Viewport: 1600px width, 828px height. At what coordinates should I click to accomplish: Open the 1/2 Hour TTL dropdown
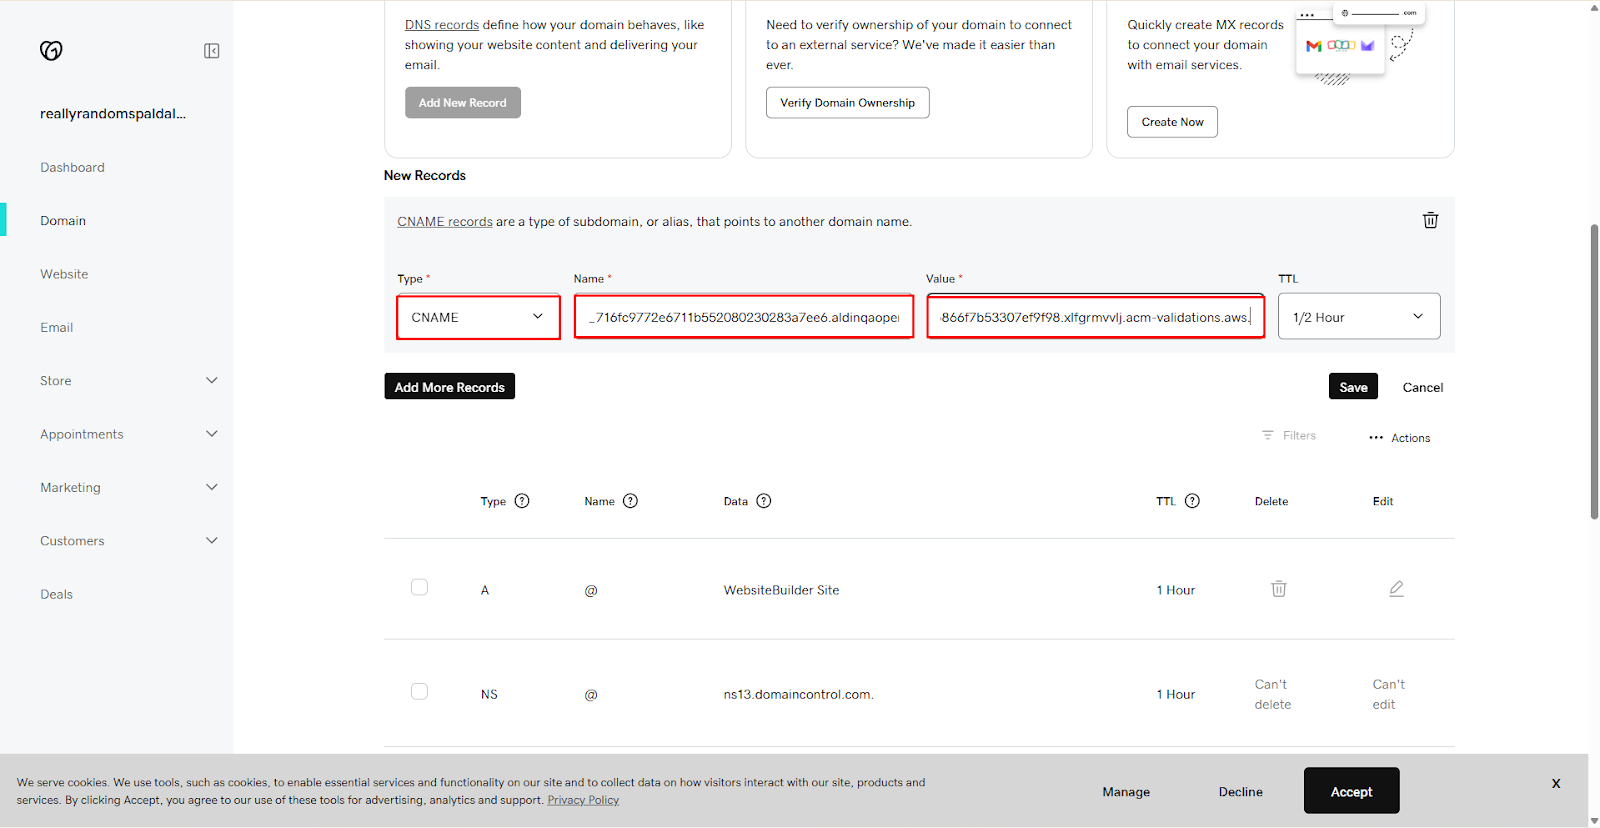[x=1358, y=317]
